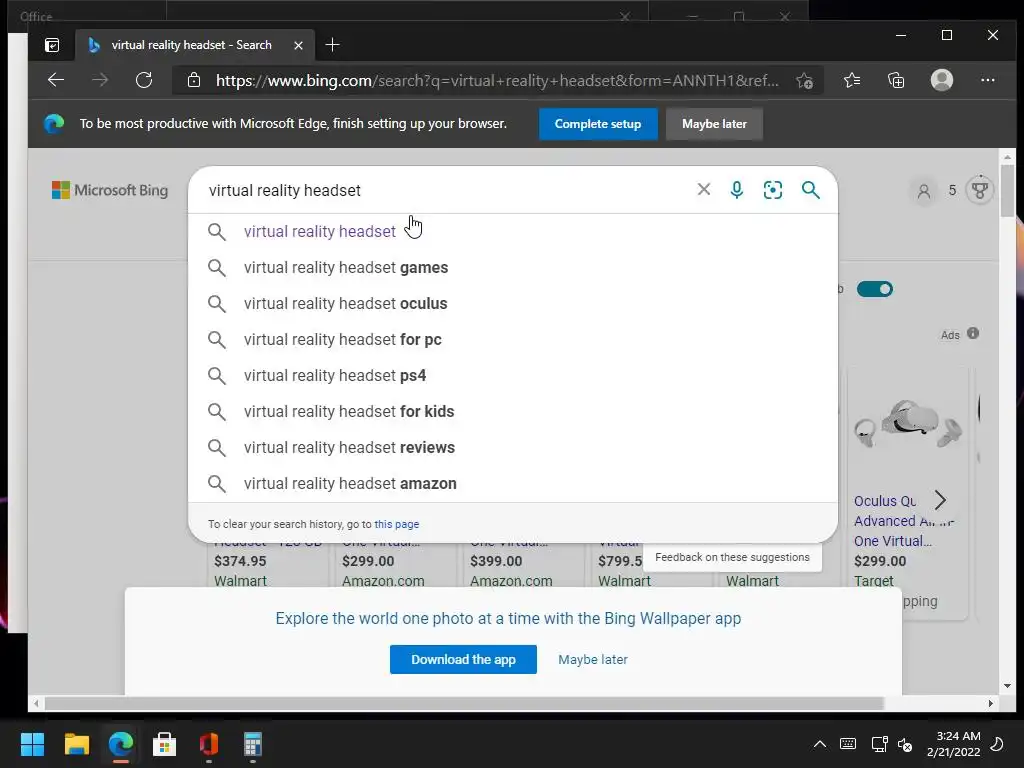
Task: Open the Windows Start menu
Action: pos(32,744)
